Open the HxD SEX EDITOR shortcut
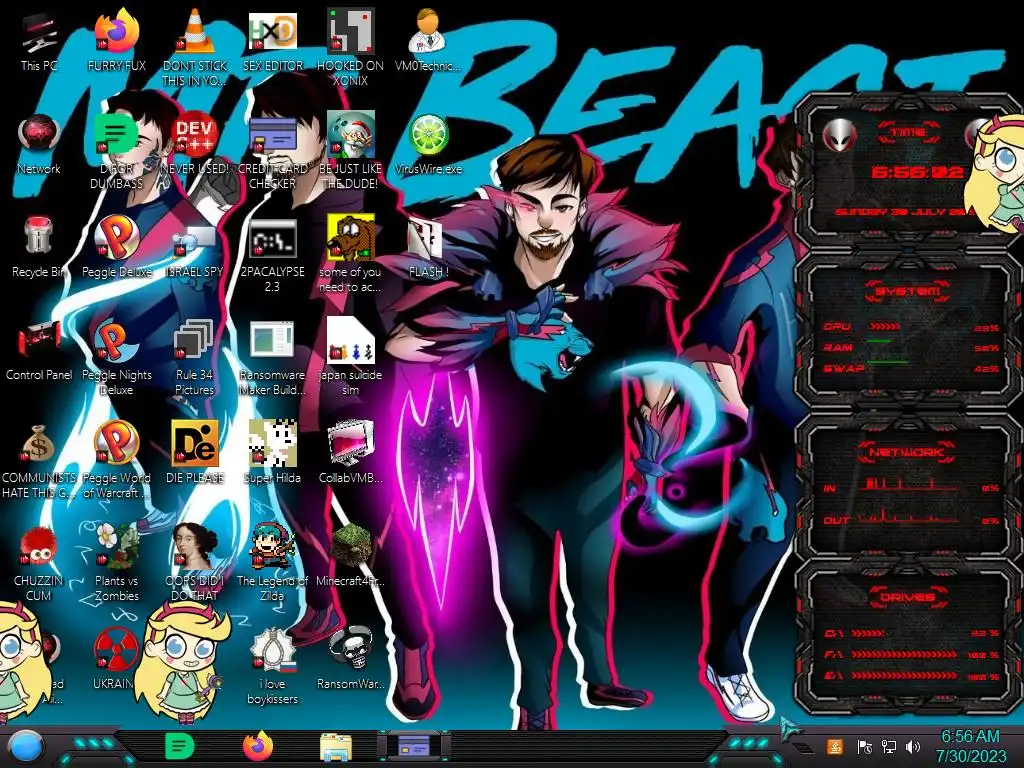Image resolution: width=1024 pixels, height=768 pixels. 272,42
